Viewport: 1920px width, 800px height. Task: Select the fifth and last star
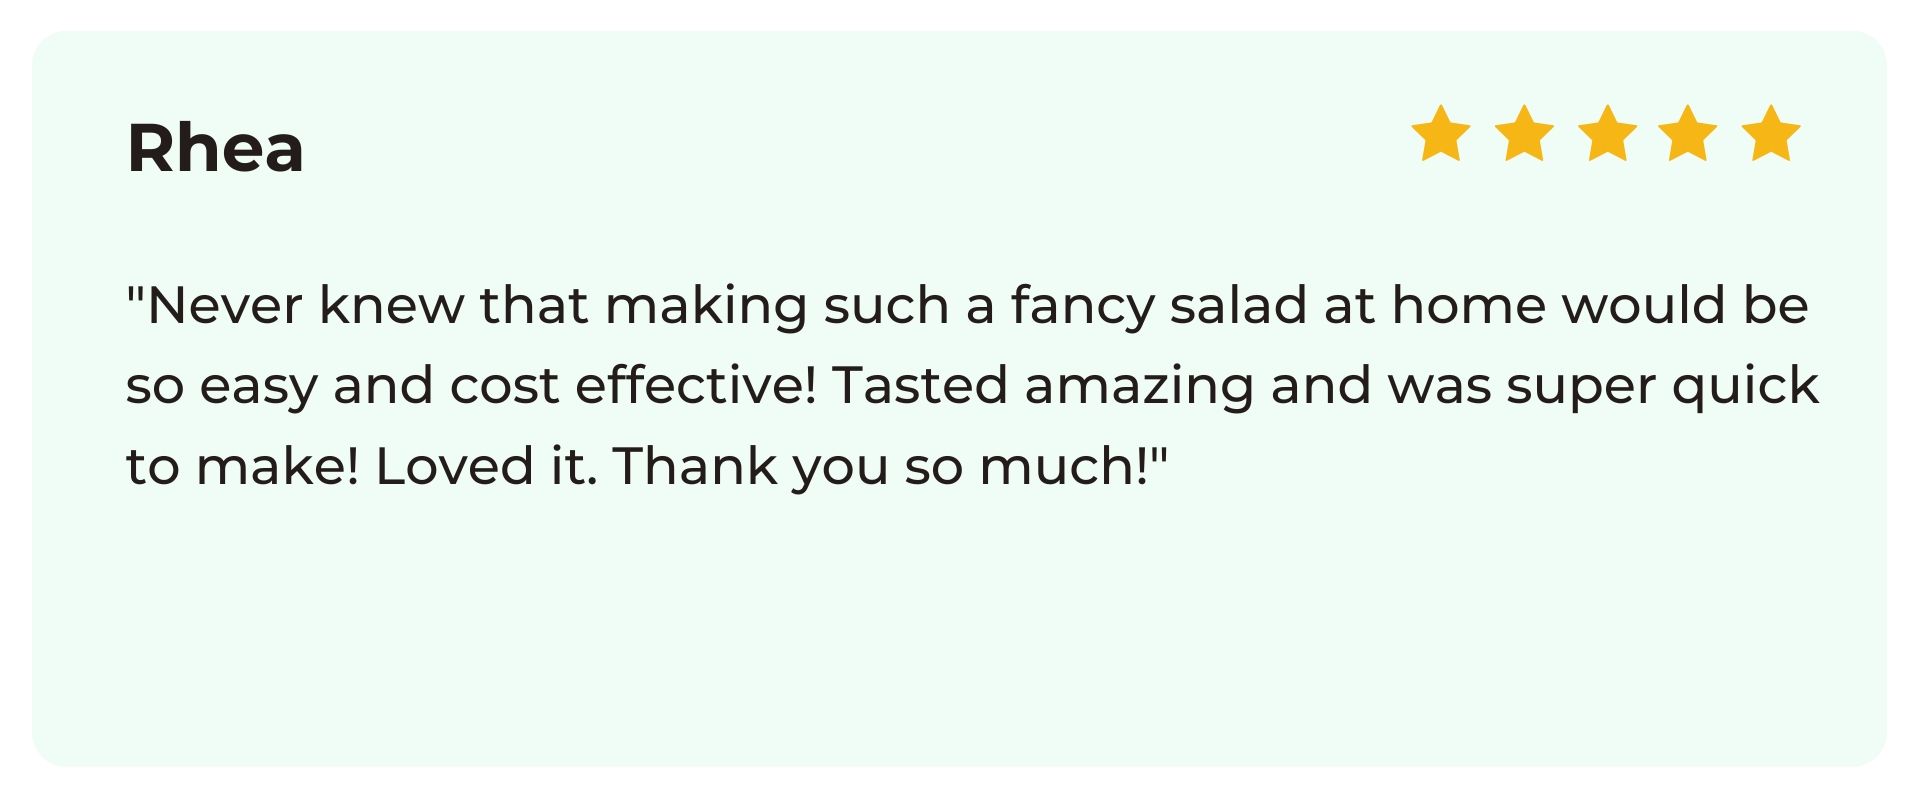1771,133
